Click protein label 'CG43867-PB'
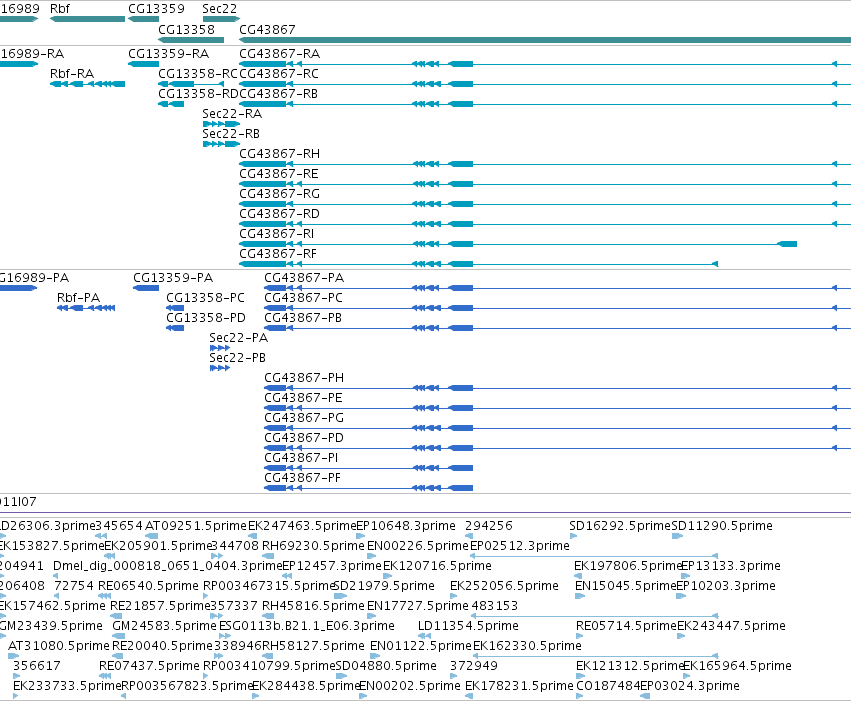Image resolution: width=851 pixels, height=701 pixels. coord(303,318)
